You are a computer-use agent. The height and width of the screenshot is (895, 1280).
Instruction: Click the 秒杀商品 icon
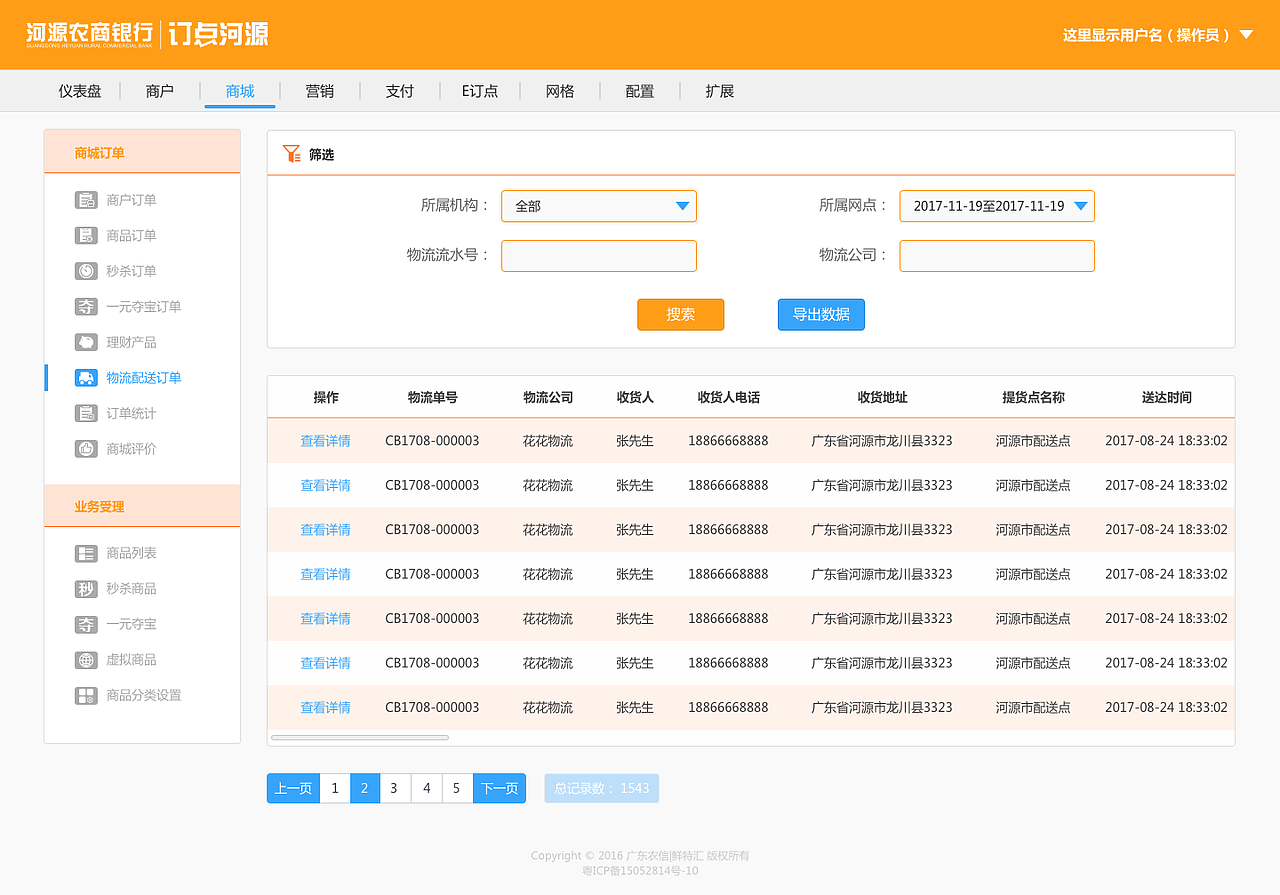click(x=86, y=589)
